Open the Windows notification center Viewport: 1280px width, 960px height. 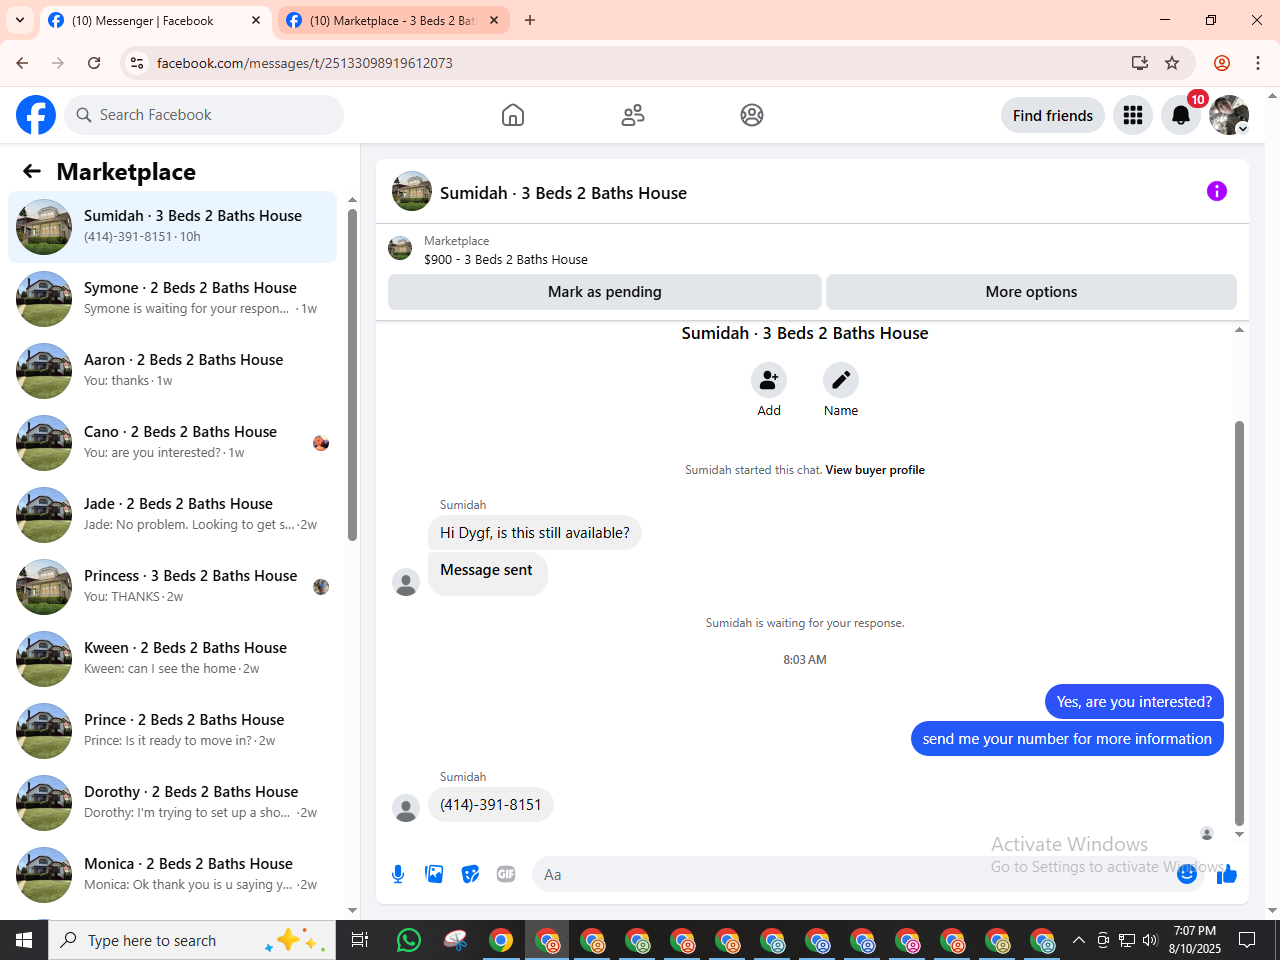point(1247,940)
